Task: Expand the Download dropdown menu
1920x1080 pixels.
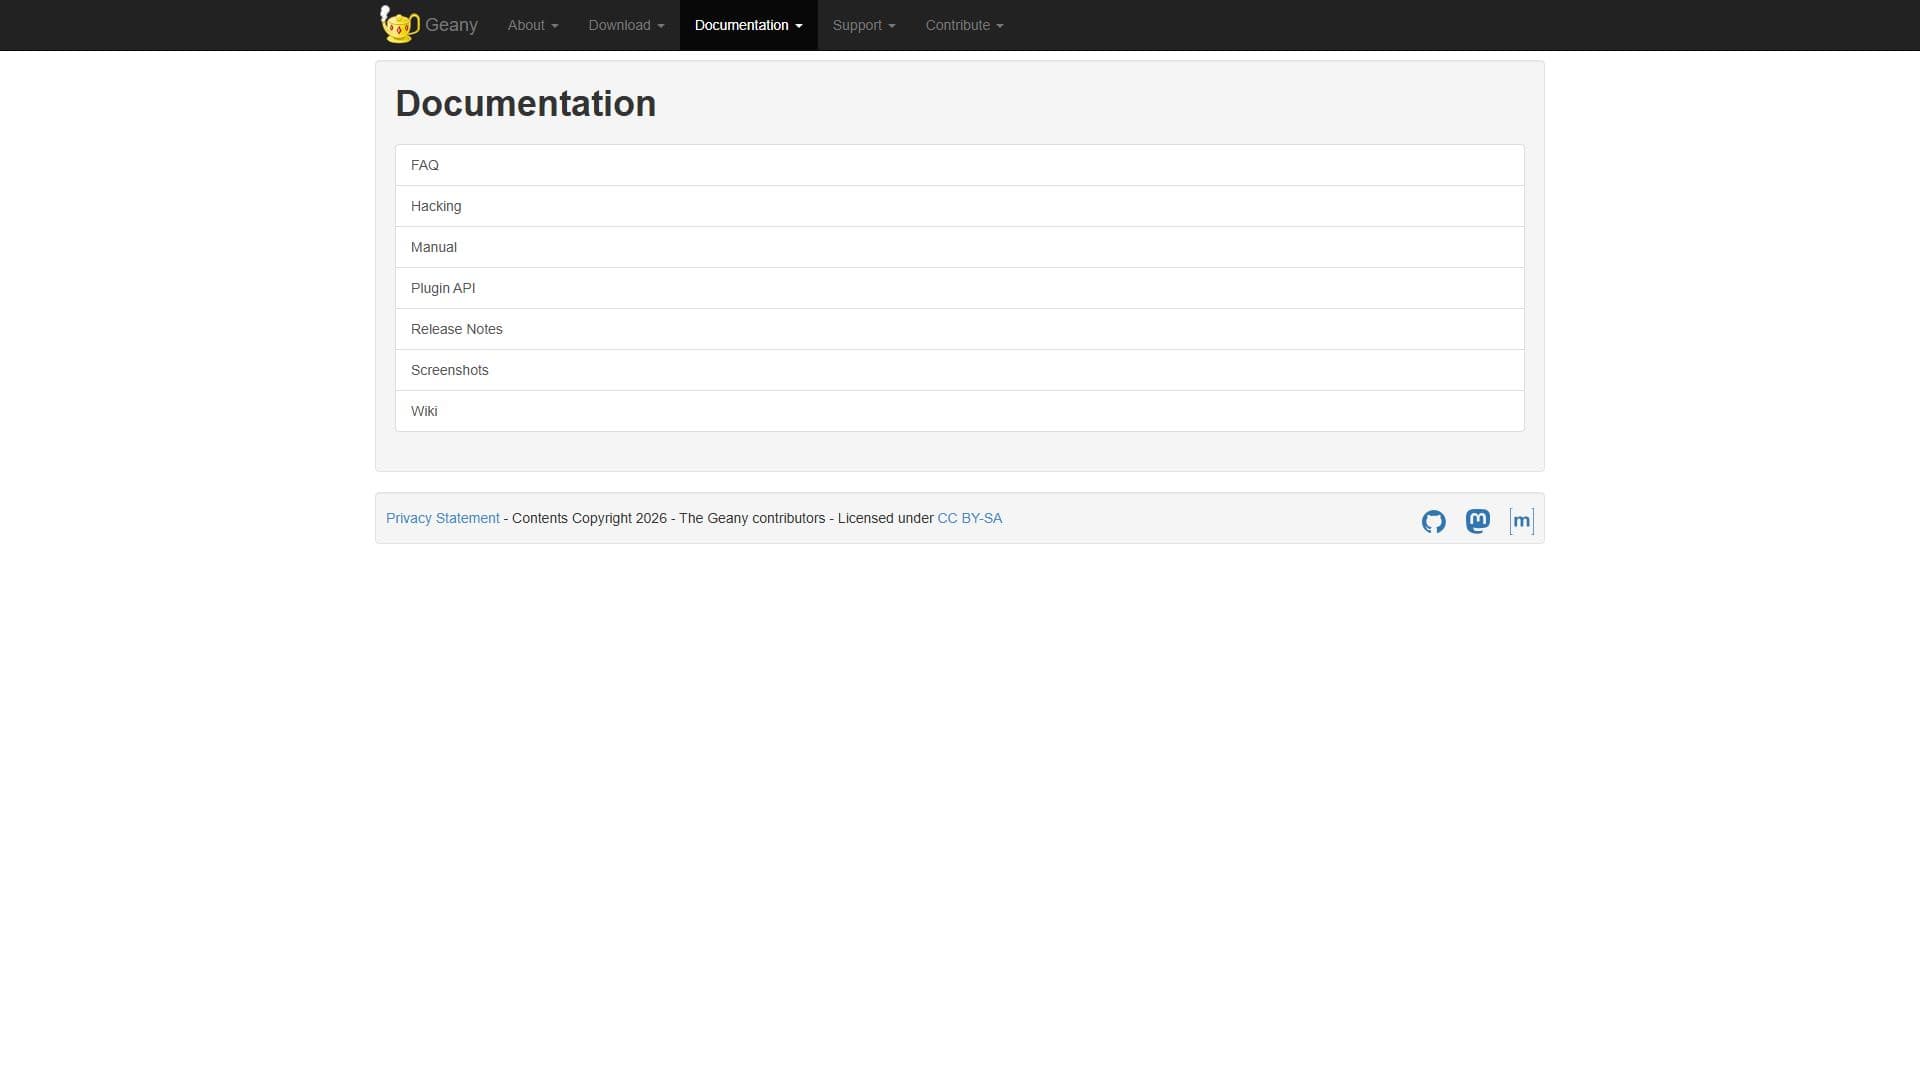Action: pyautogui.click(x=626, y=25)
